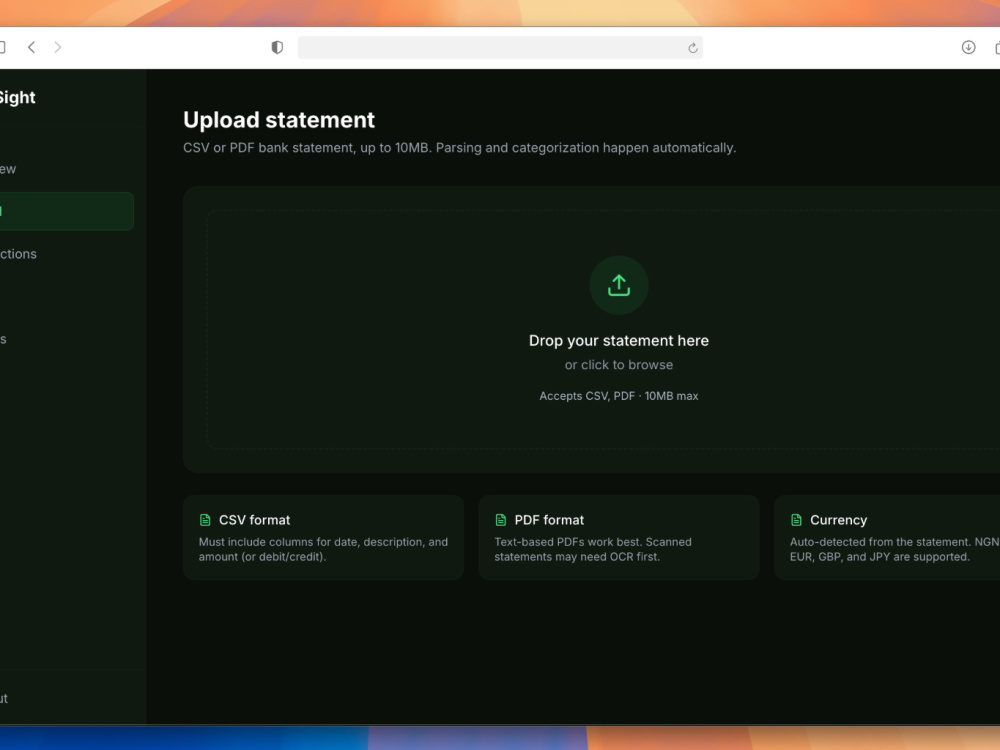Click the app logo text ending 'Sight'

(x=17, y=98)
